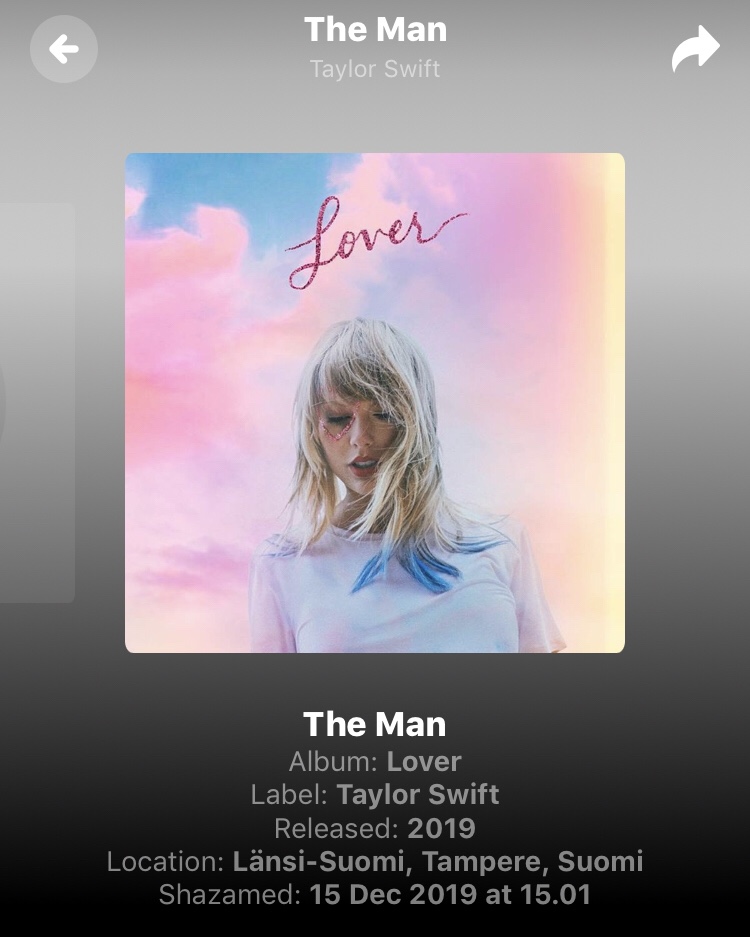This screenshot has height=937, width=750.
Task: Tap The Man heading below artwork
Action: point(375,724)
